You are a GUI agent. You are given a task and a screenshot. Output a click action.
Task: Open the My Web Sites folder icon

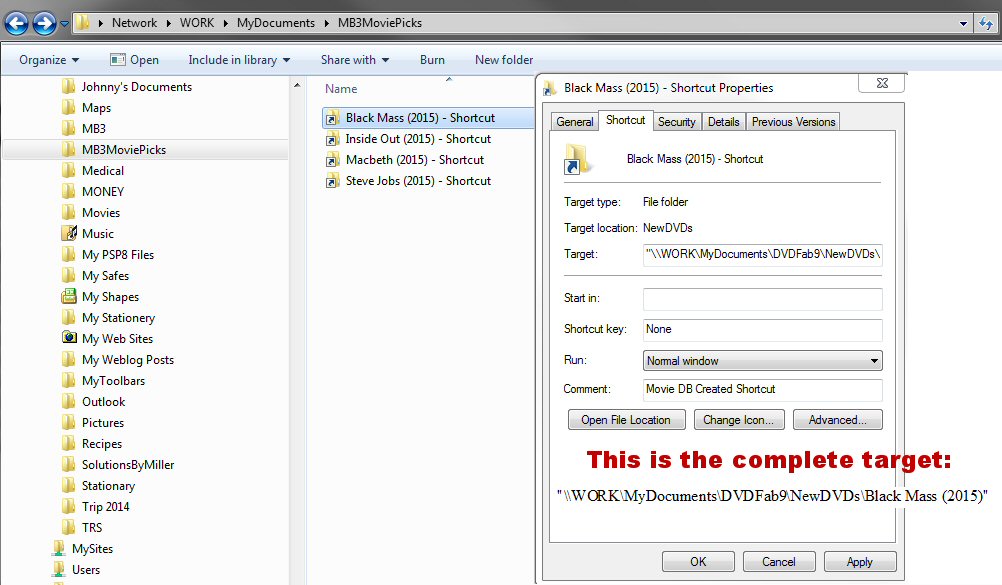(x=69, y=338)
